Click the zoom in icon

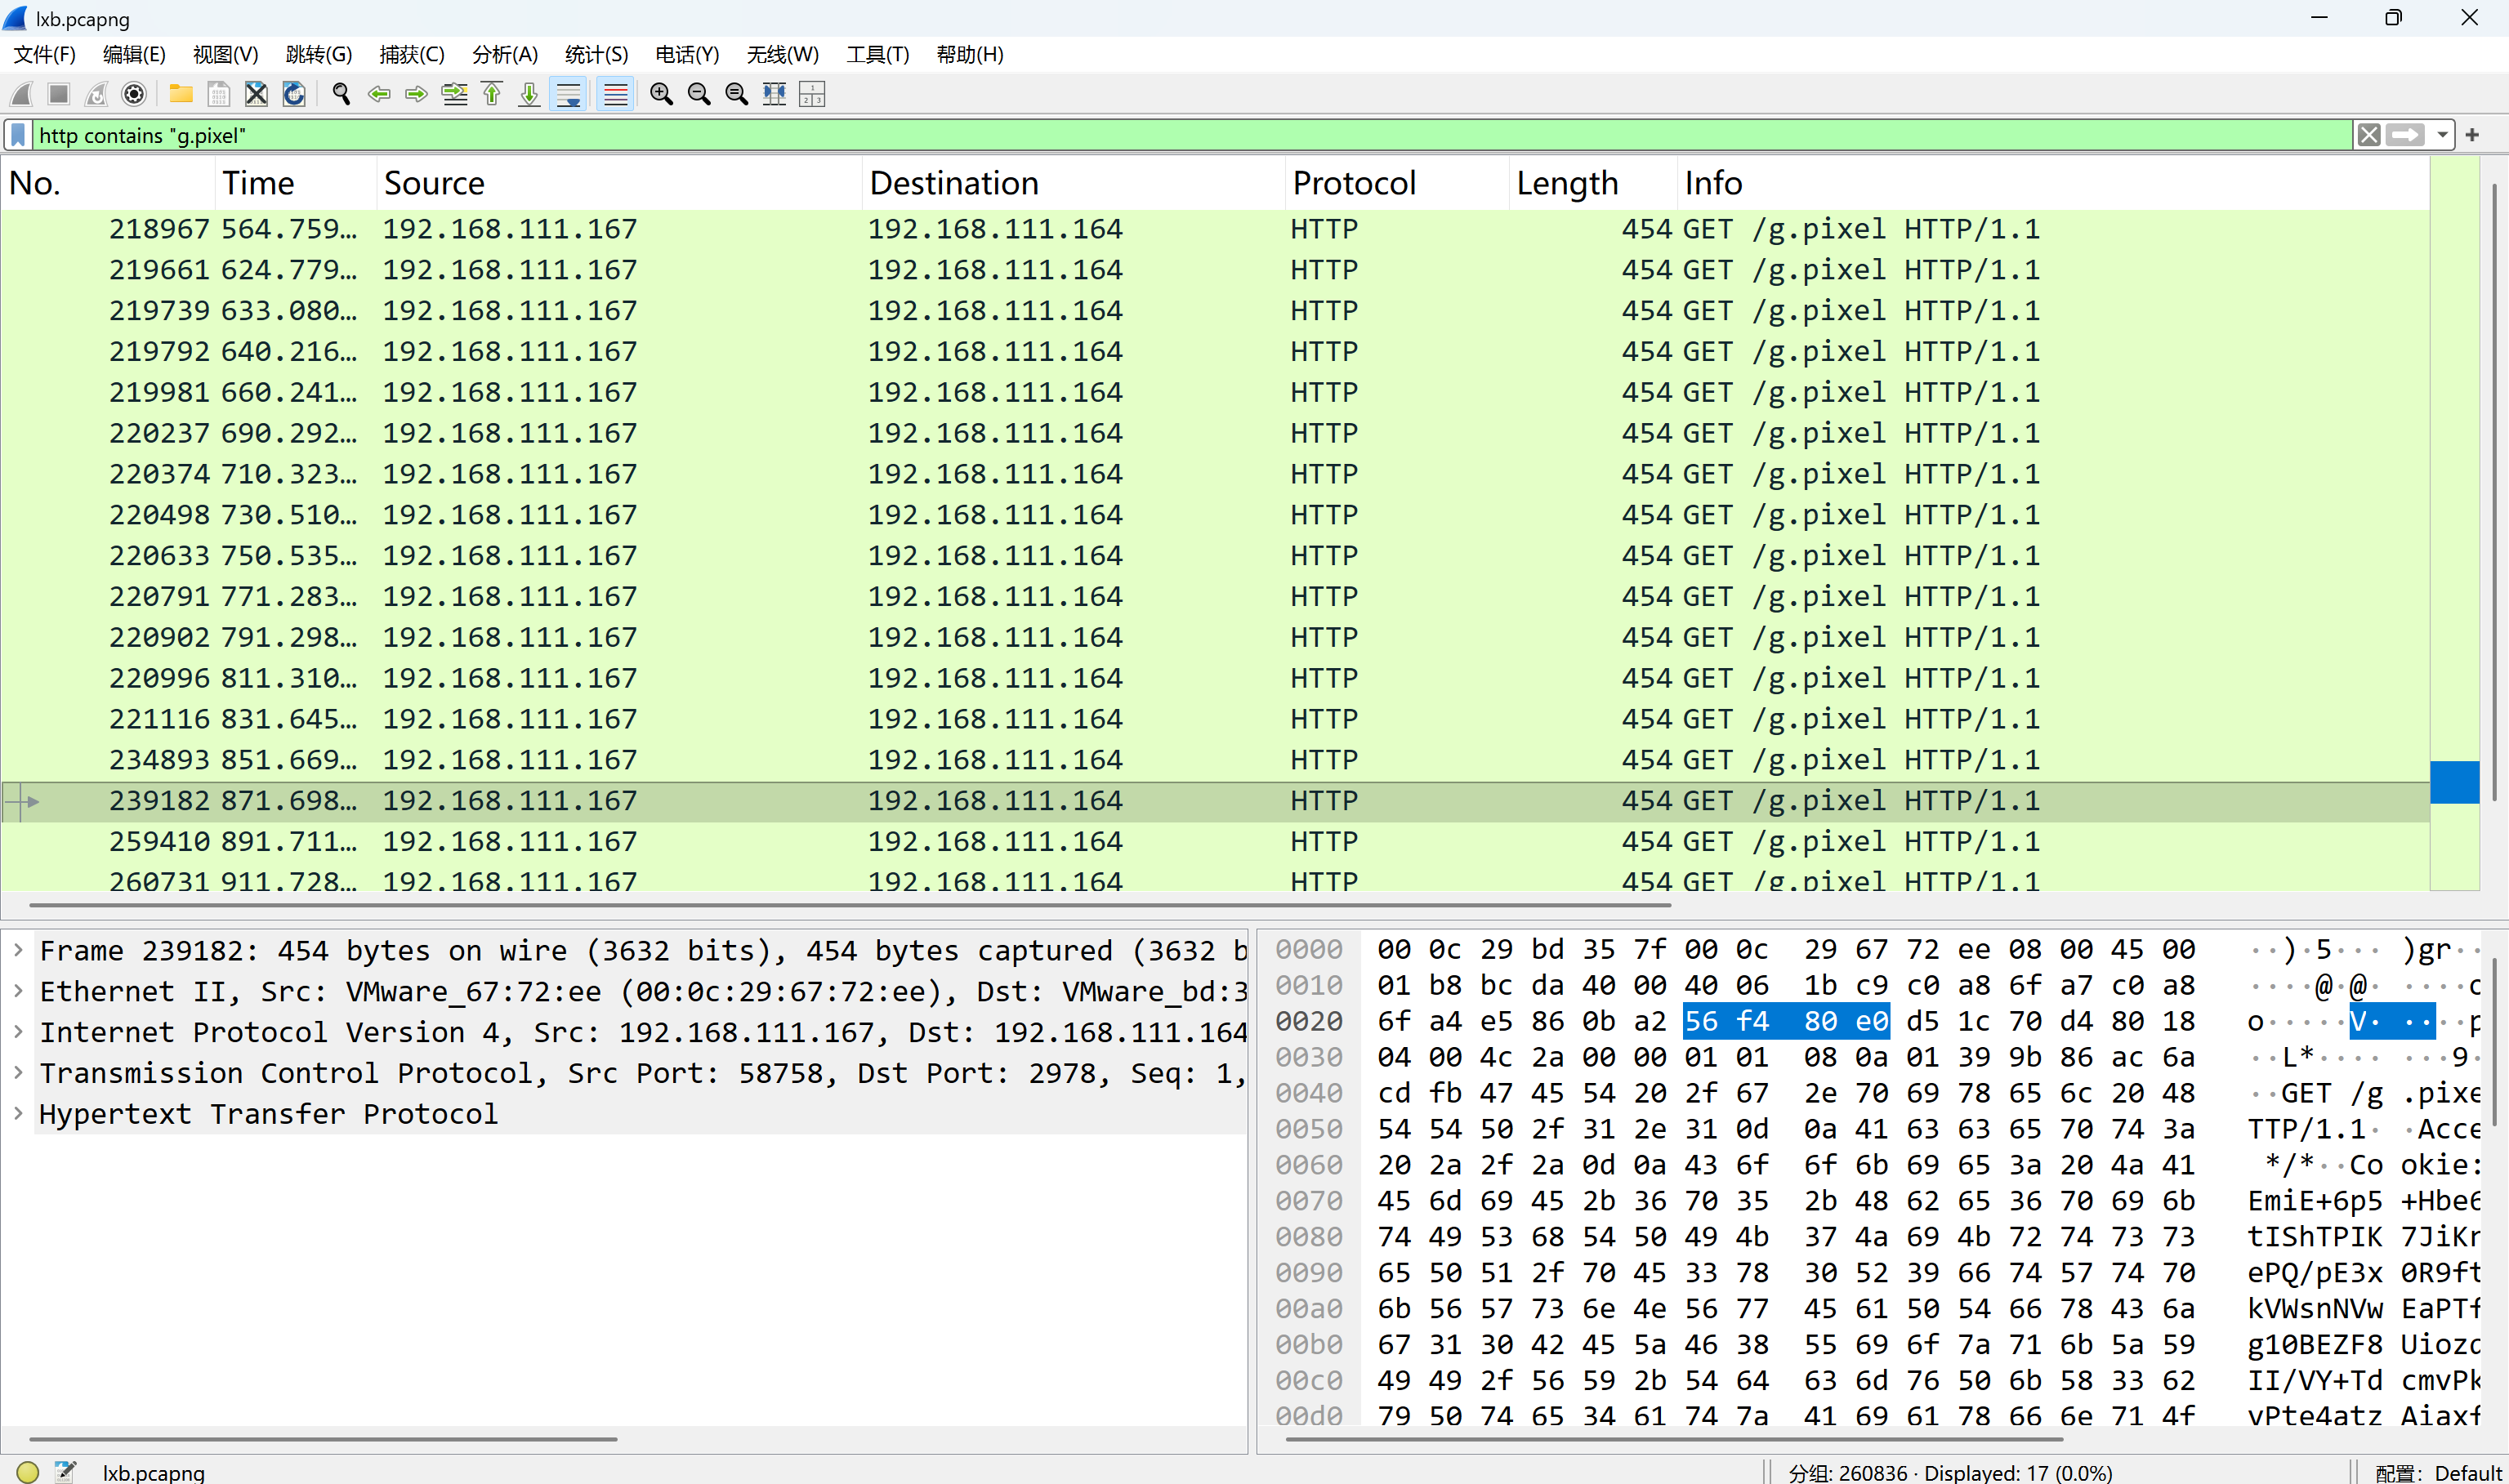[661, 94]
